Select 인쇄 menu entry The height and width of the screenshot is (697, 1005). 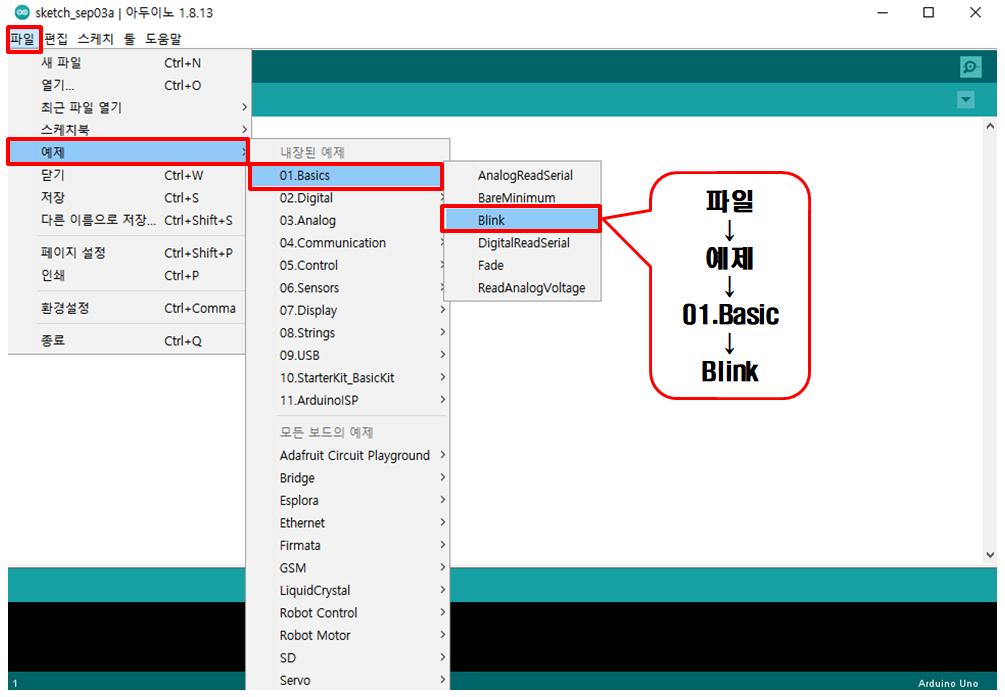tap(128, 275)
